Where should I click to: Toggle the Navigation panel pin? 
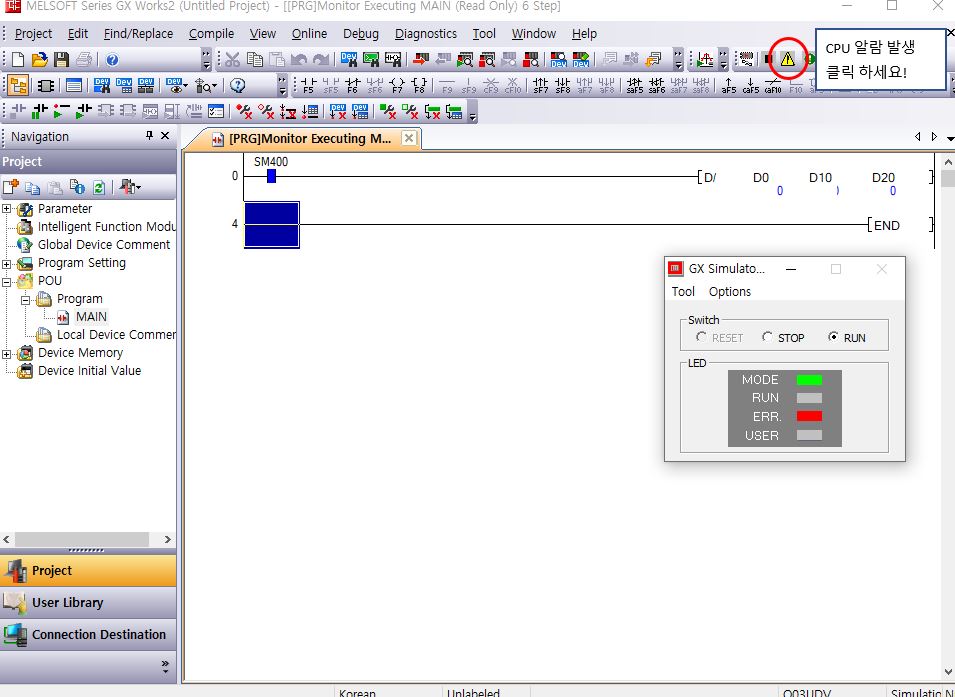(x=149, y=136)
